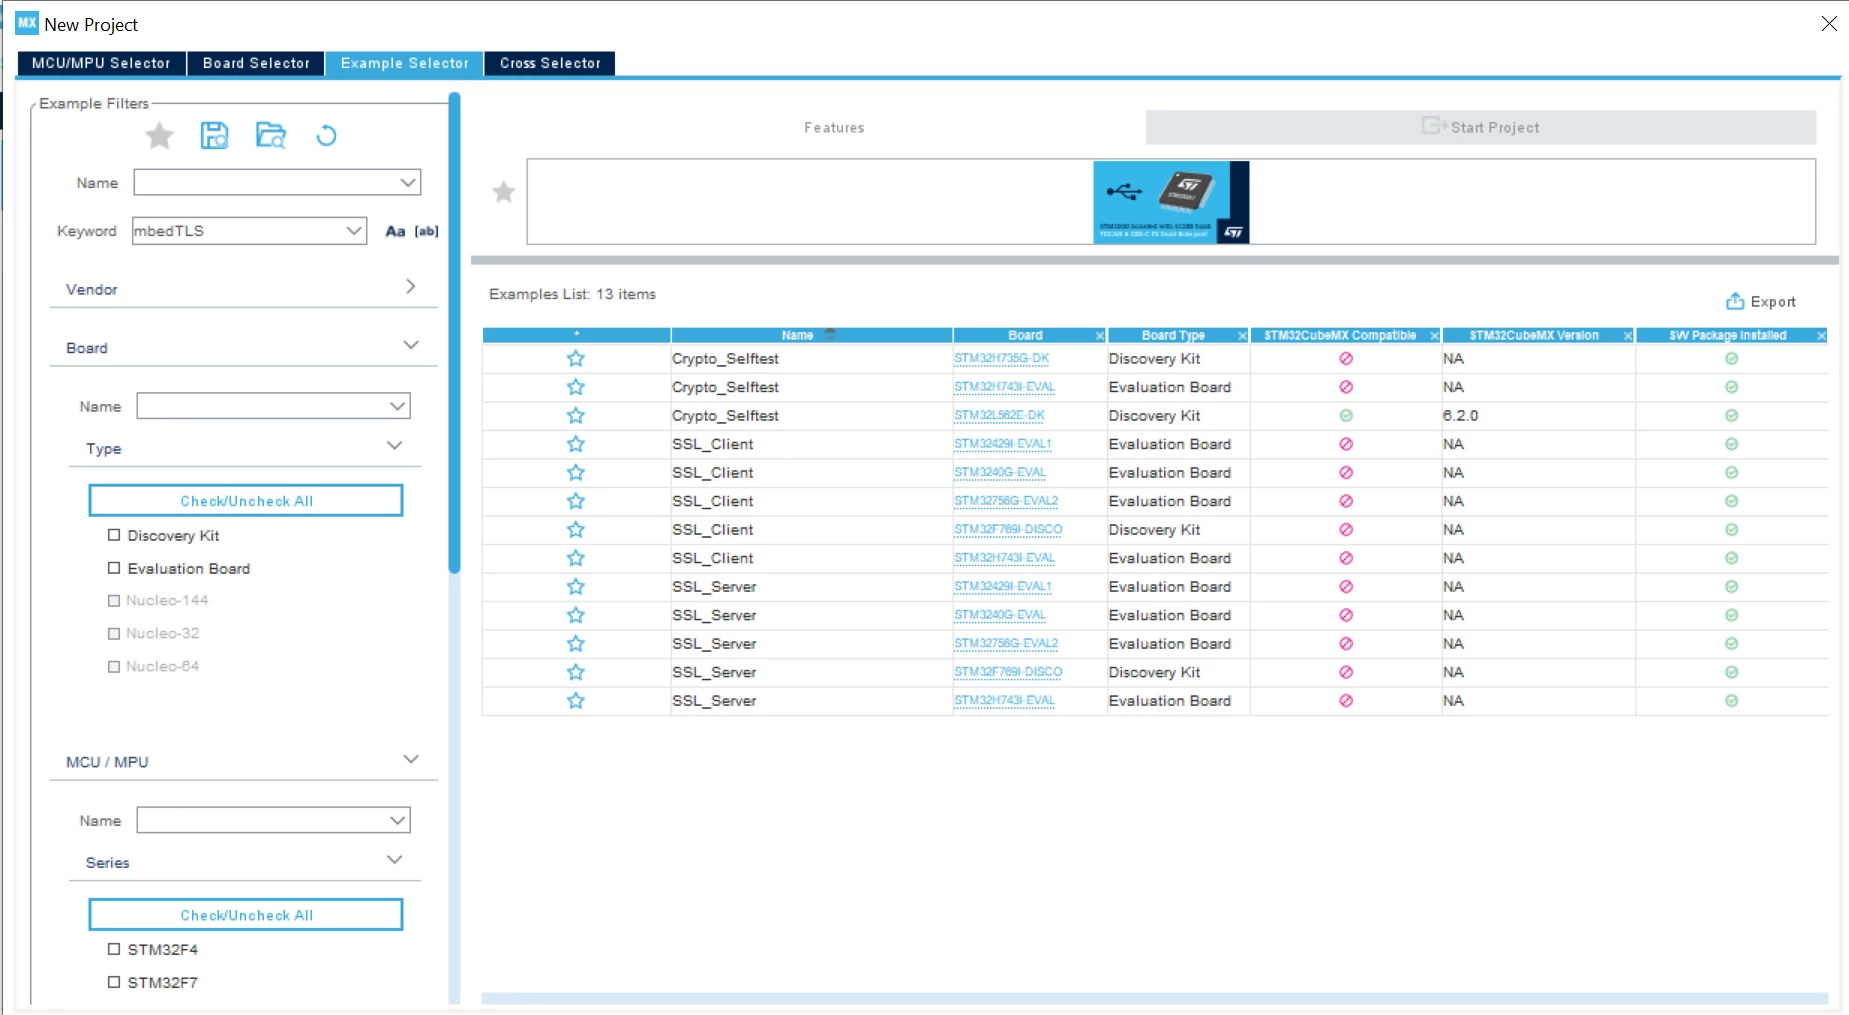
Task: Toggle the [ab] whole-word keyword option
Action: point(427,231)
